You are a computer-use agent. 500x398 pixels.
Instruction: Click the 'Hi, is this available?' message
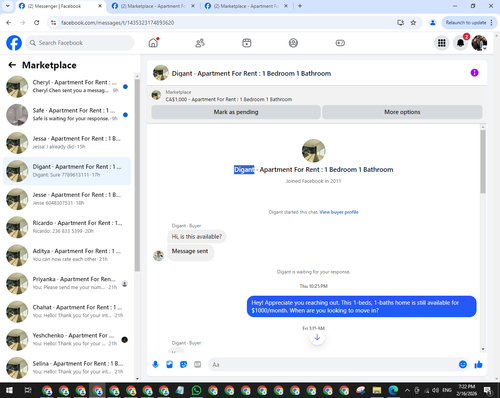point(197,237)
